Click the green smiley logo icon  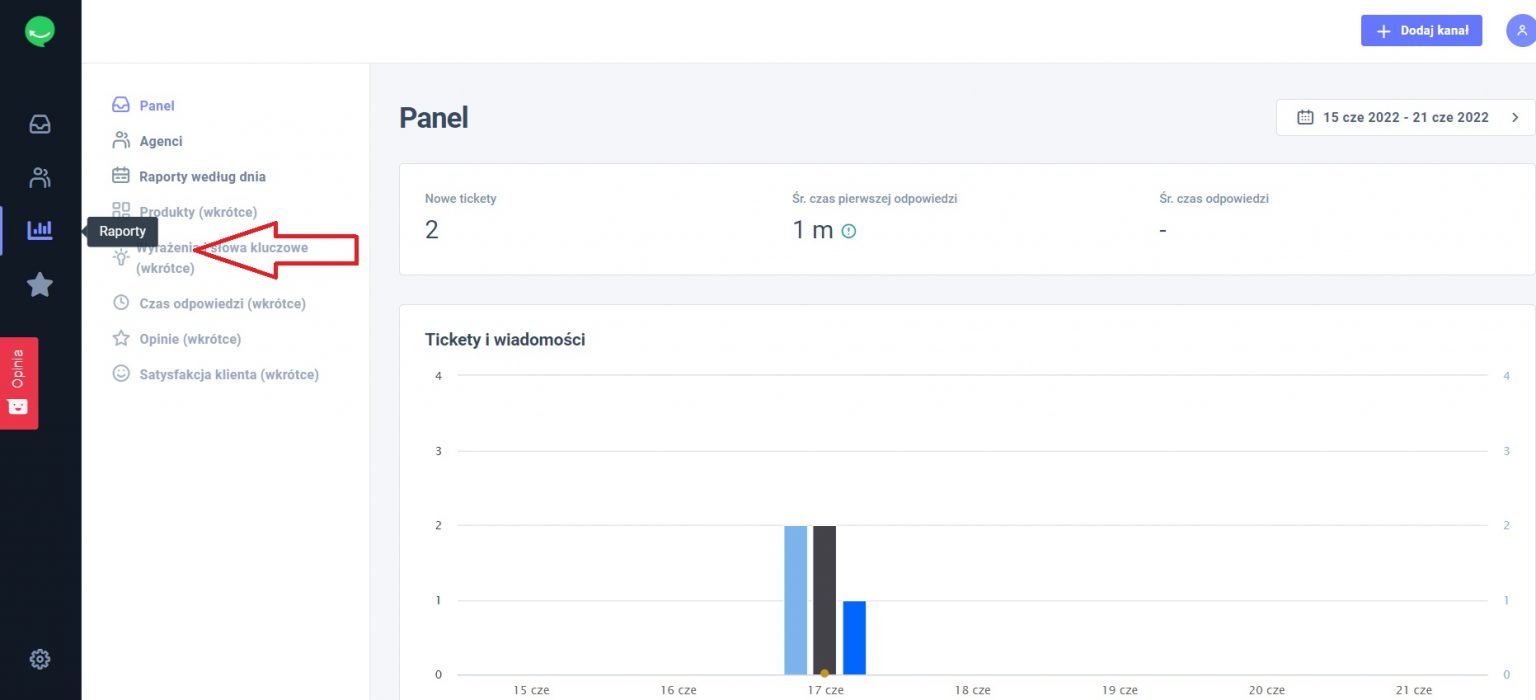[40, 32]
